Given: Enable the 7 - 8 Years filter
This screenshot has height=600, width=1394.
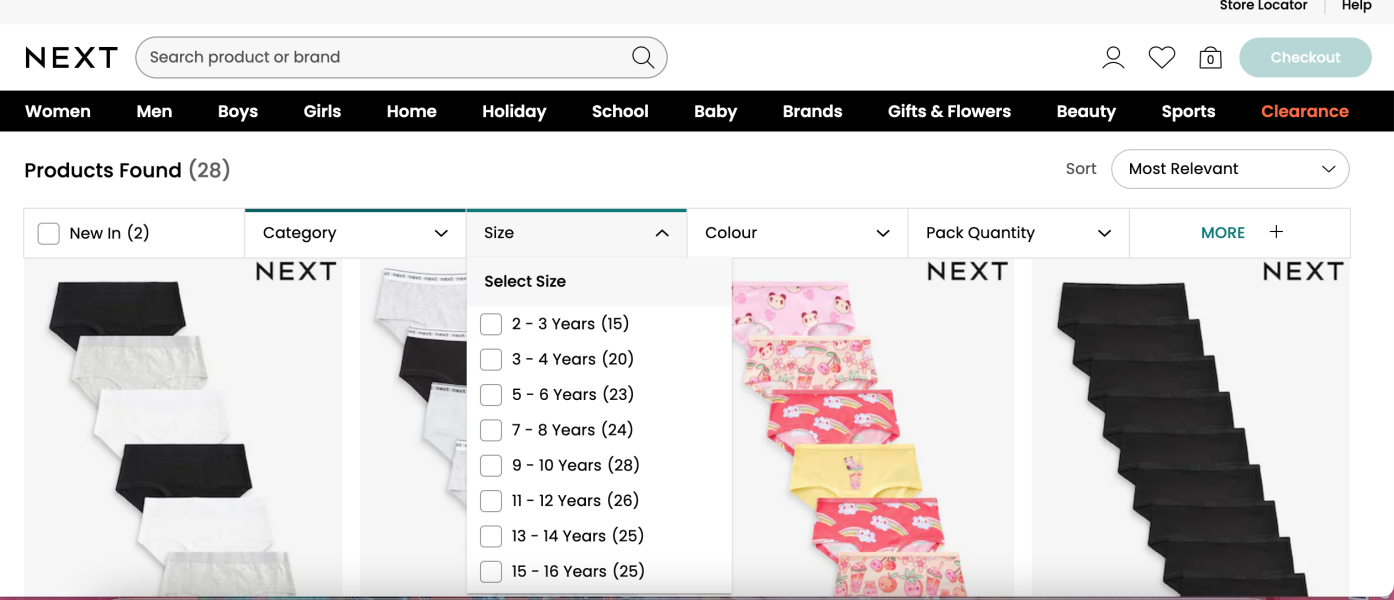Looking at the screenshot, I should (491, 430).
